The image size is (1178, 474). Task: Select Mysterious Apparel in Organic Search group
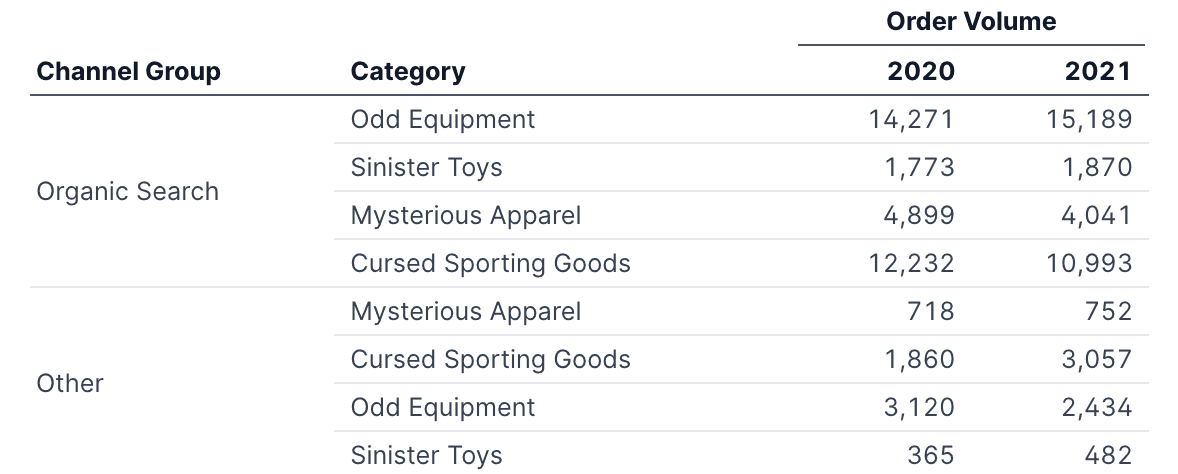(465, 215)
